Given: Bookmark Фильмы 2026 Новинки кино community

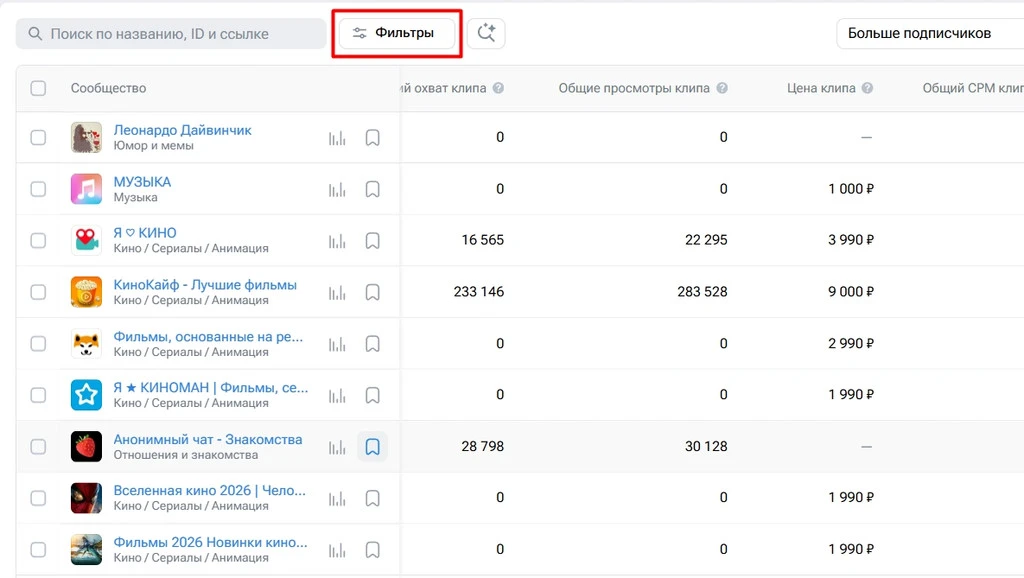Looking at the screenshot, I should click(x=372, y=551).
